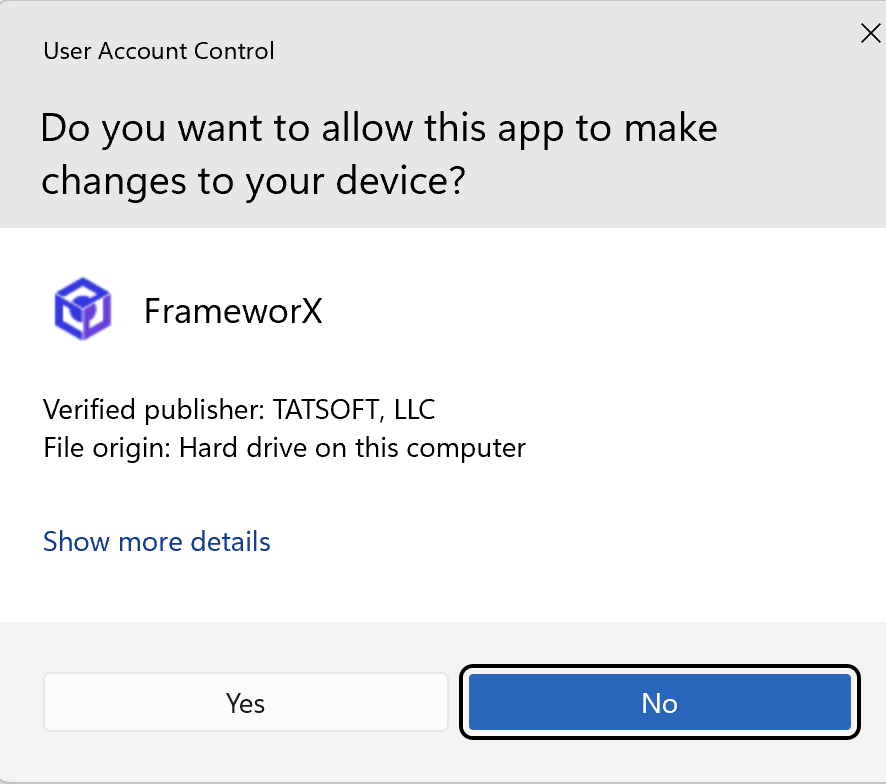Click Yes to allow FrameworX changes
This screenshot has width=886, height=784.
[x=246, y=702]
